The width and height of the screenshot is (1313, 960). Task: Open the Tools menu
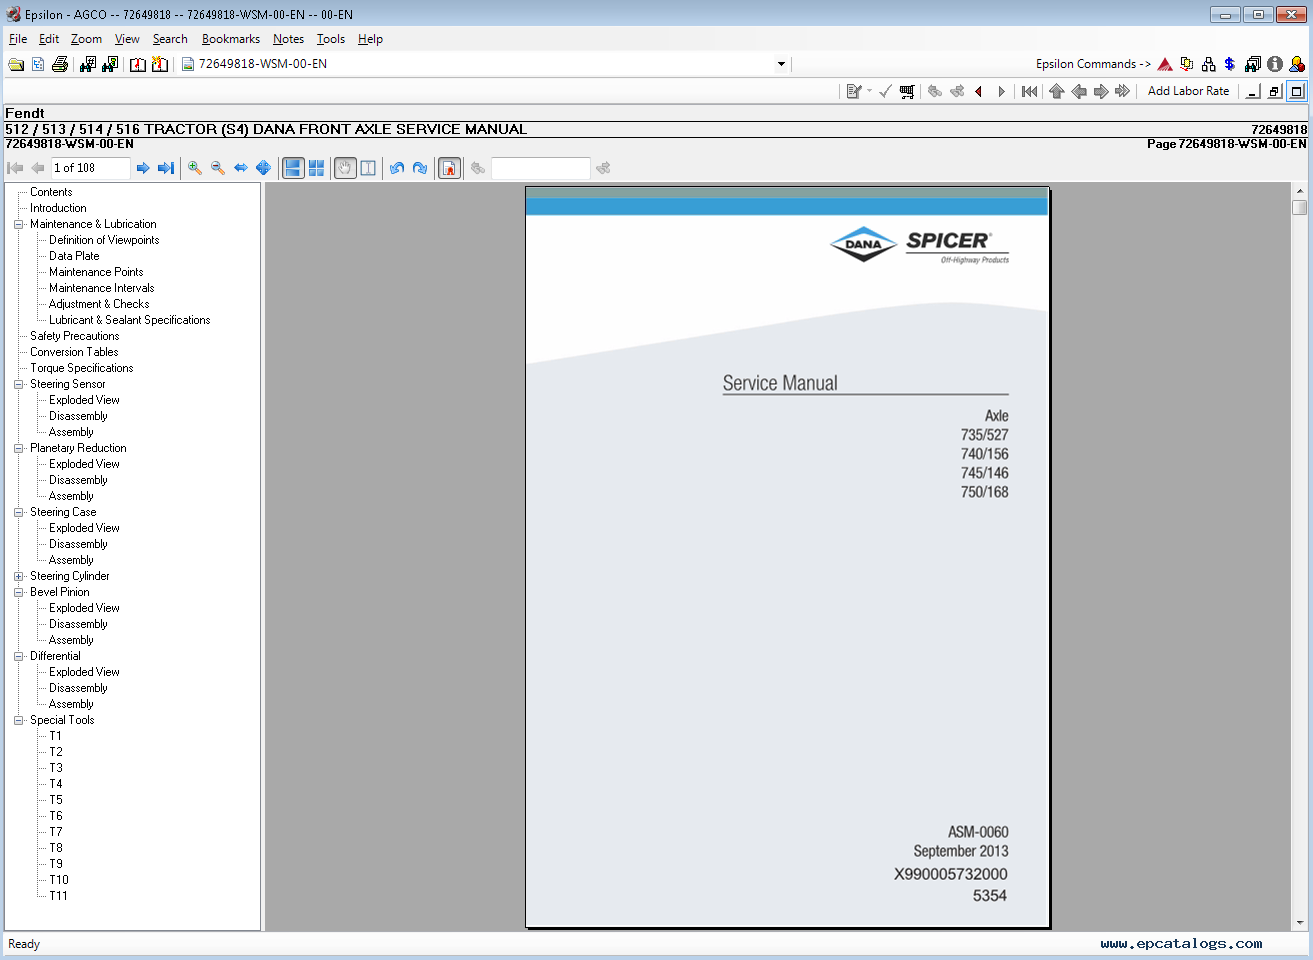(331, 39)
